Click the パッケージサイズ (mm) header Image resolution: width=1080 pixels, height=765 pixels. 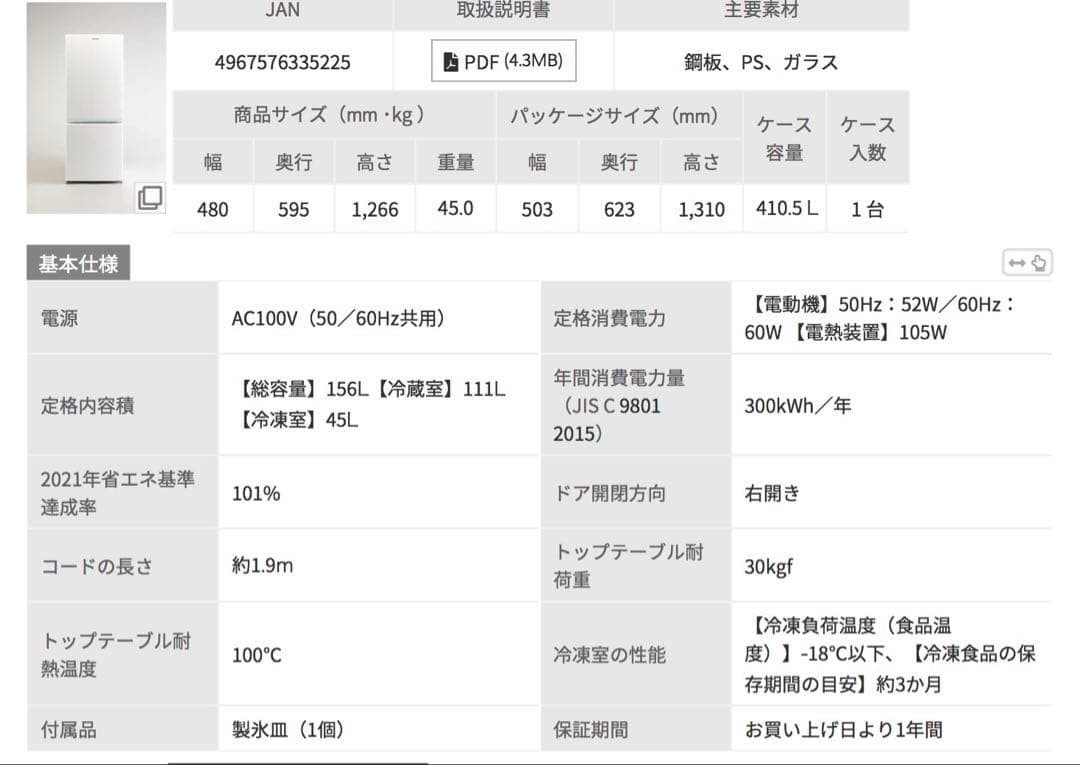(619, 115)
